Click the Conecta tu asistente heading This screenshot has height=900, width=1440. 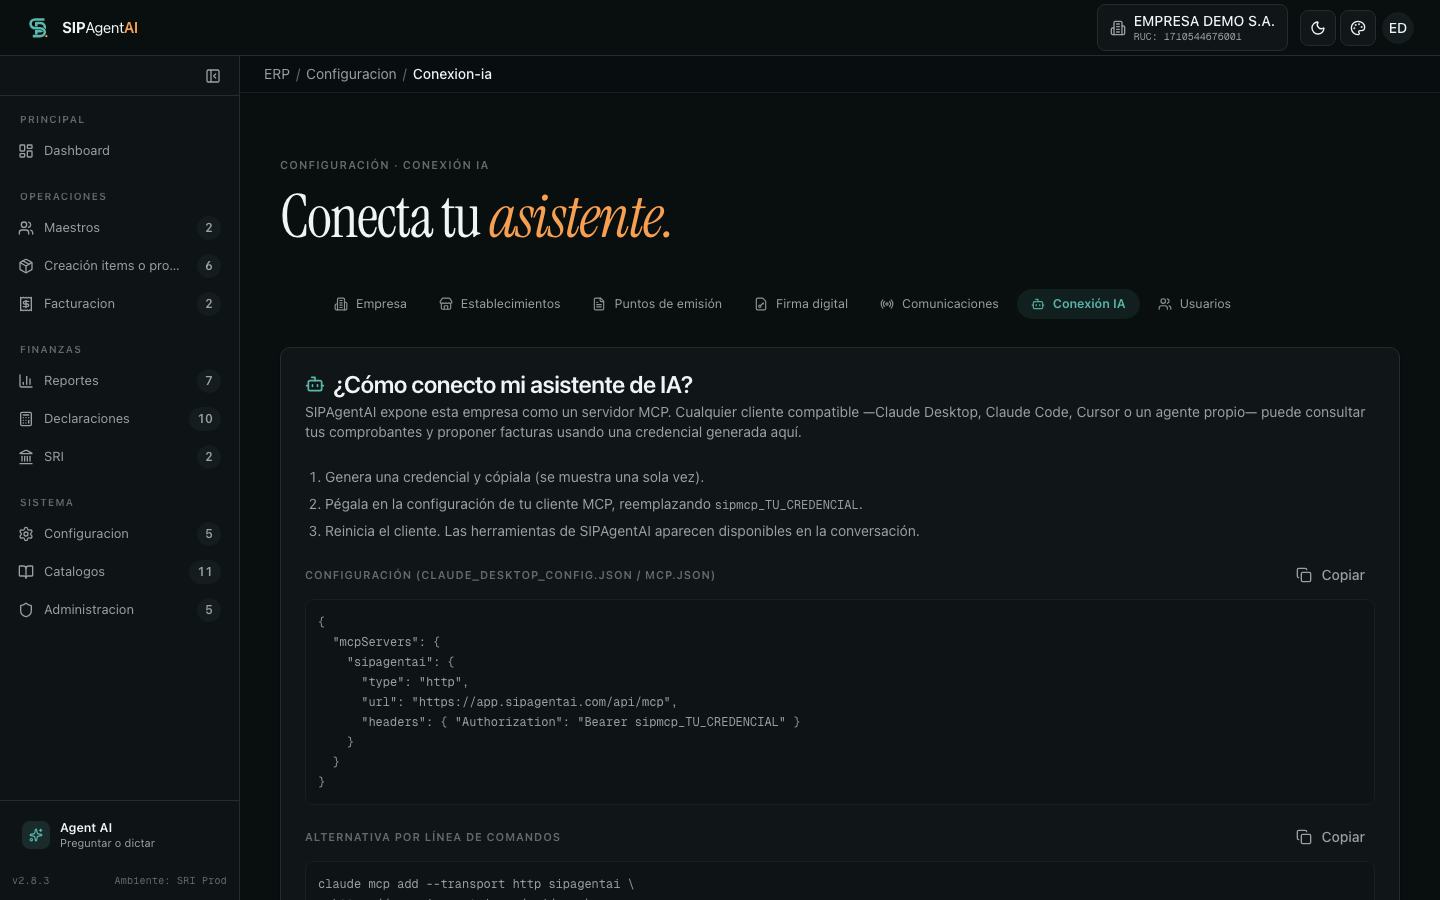tap(476, 217)
